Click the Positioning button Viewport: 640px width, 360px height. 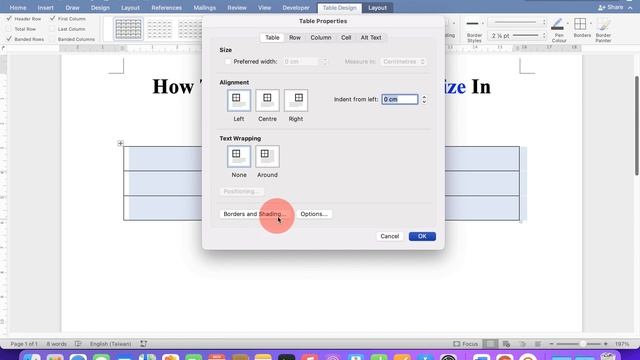point(242,191)
